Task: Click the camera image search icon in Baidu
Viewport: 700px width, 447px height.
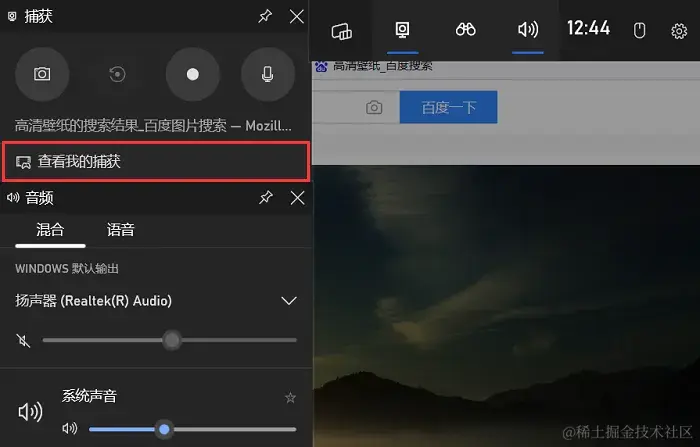Action: pos(374,108)
